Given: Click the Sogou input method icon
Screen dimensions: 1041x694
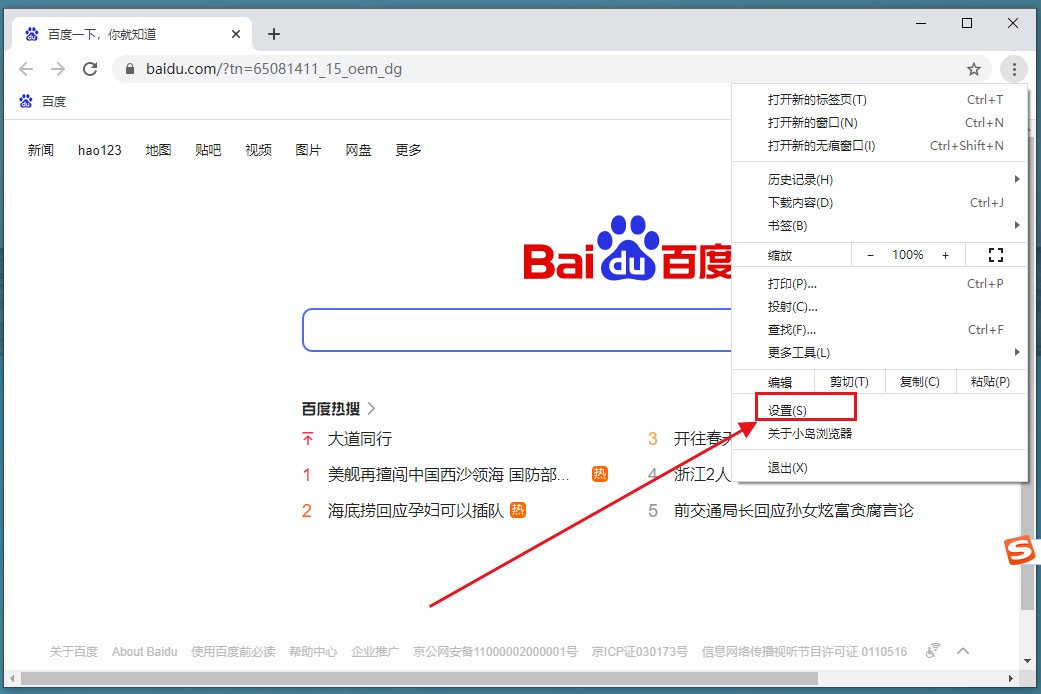Looking at the screenshot, I should pos(1019,550).
